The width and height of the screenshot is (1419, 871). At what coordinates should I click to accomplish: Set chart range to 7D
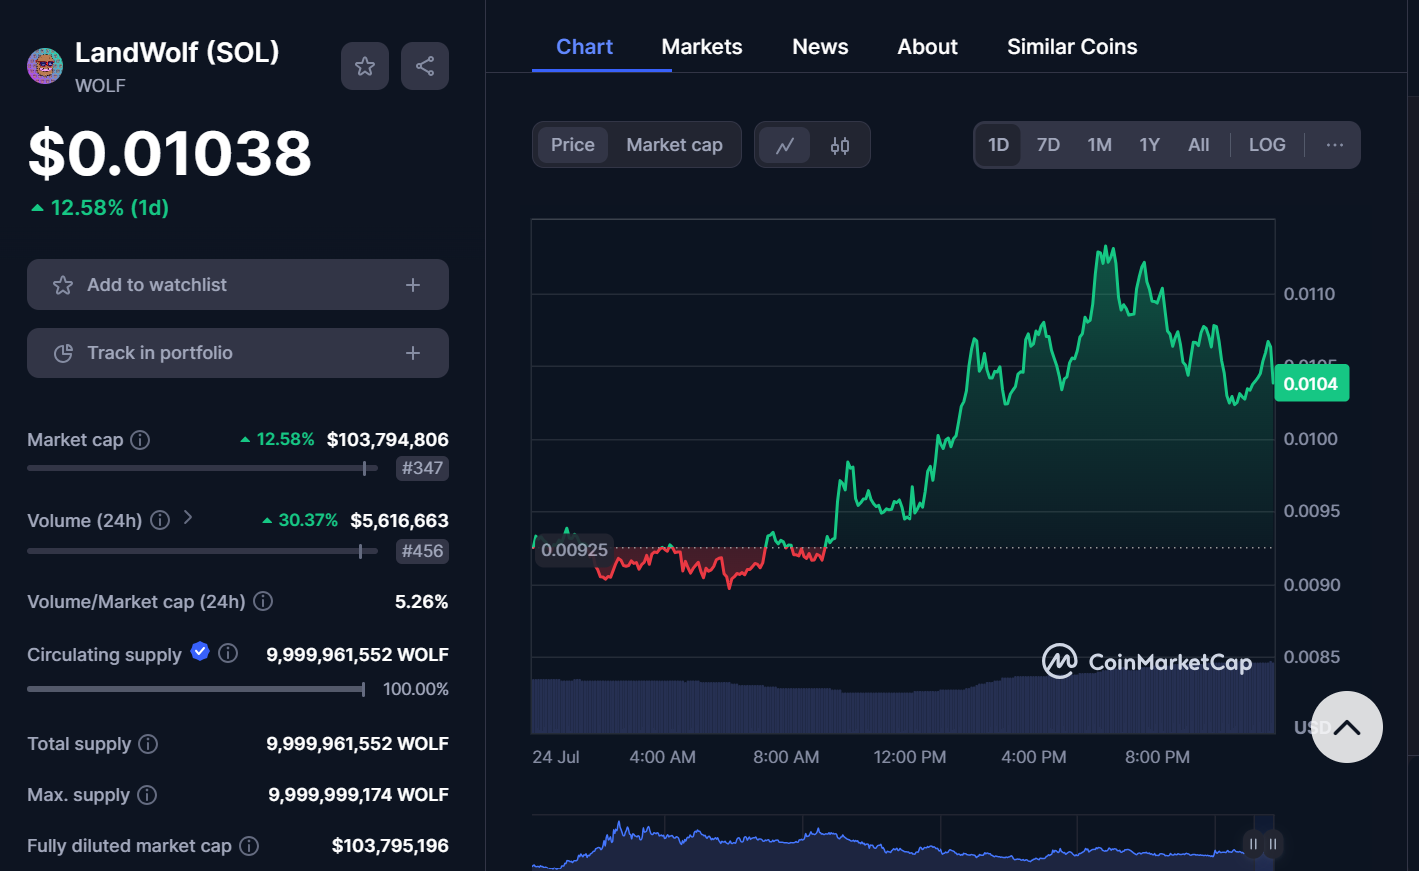pyautogui.click(x=1048, y=145)
